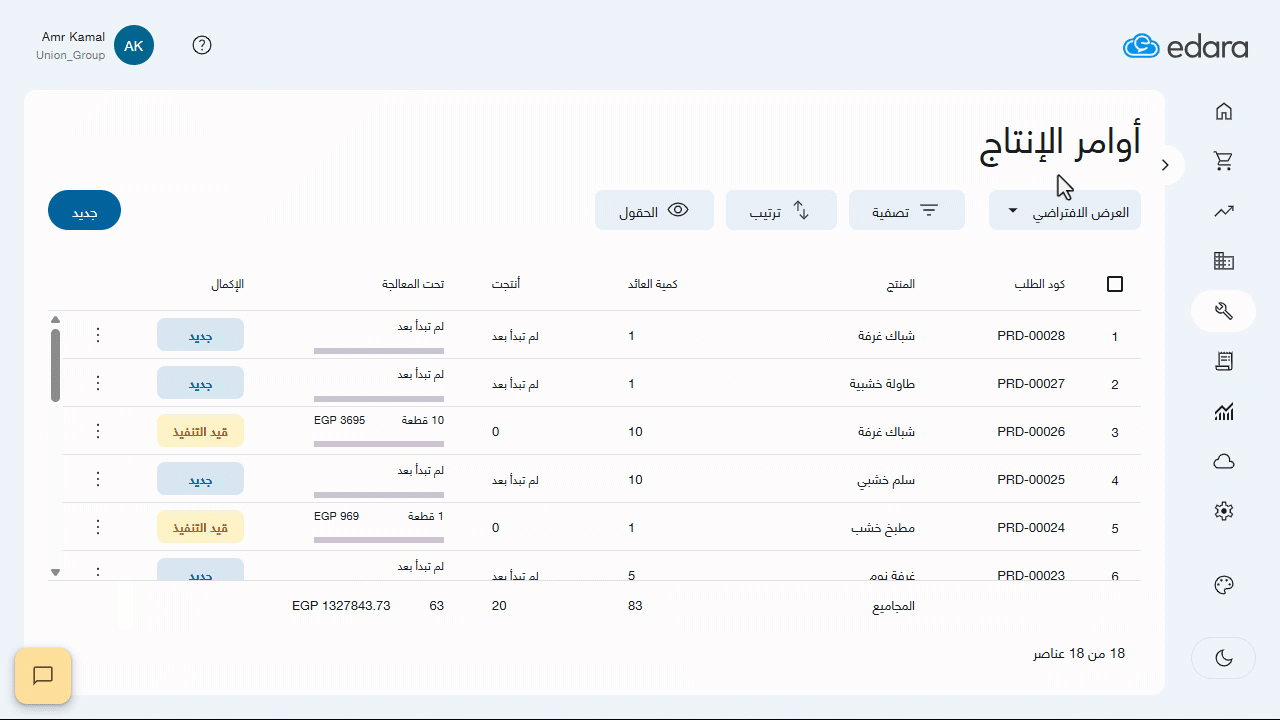The image size is (1280, 720).
Task: Click product name مطبخ خشب
Action: click(x=883, y=527)
